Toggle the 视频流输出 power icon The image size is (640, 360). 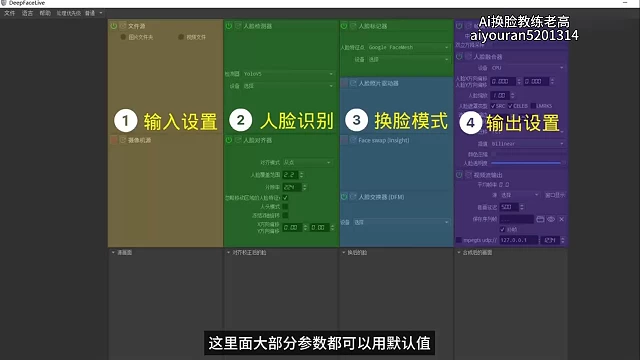[x=459, y=175]
